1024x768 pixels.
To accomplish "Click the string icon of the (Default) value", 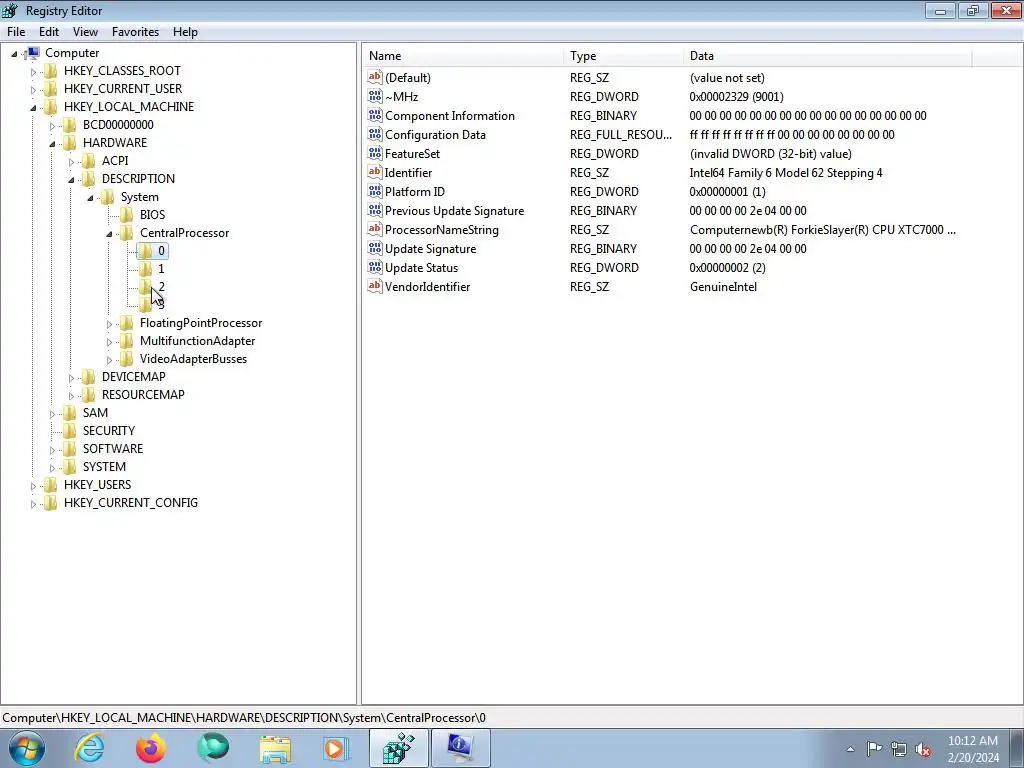I will coord(375,77).
